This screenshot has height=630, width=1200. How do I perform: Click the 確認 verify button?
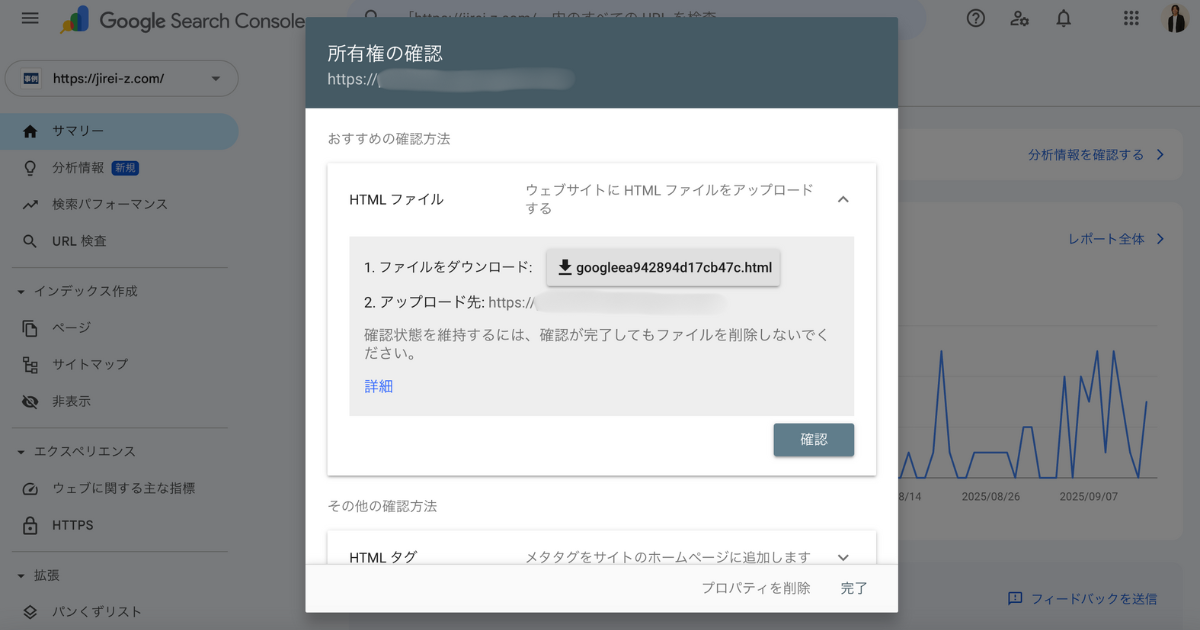pos(814,439)
